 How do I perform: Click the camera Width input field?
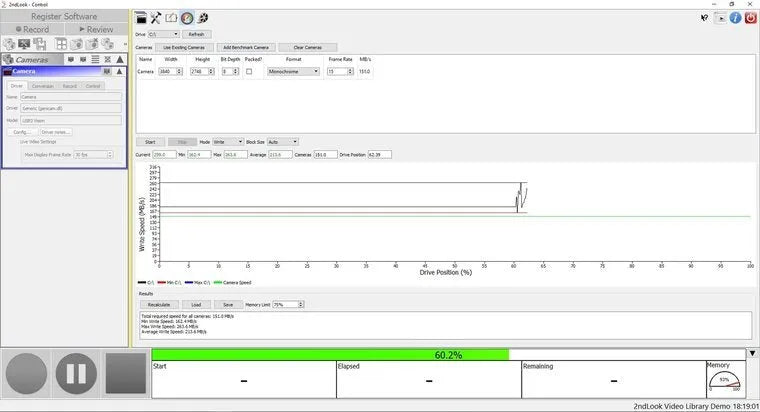(170, 71)
